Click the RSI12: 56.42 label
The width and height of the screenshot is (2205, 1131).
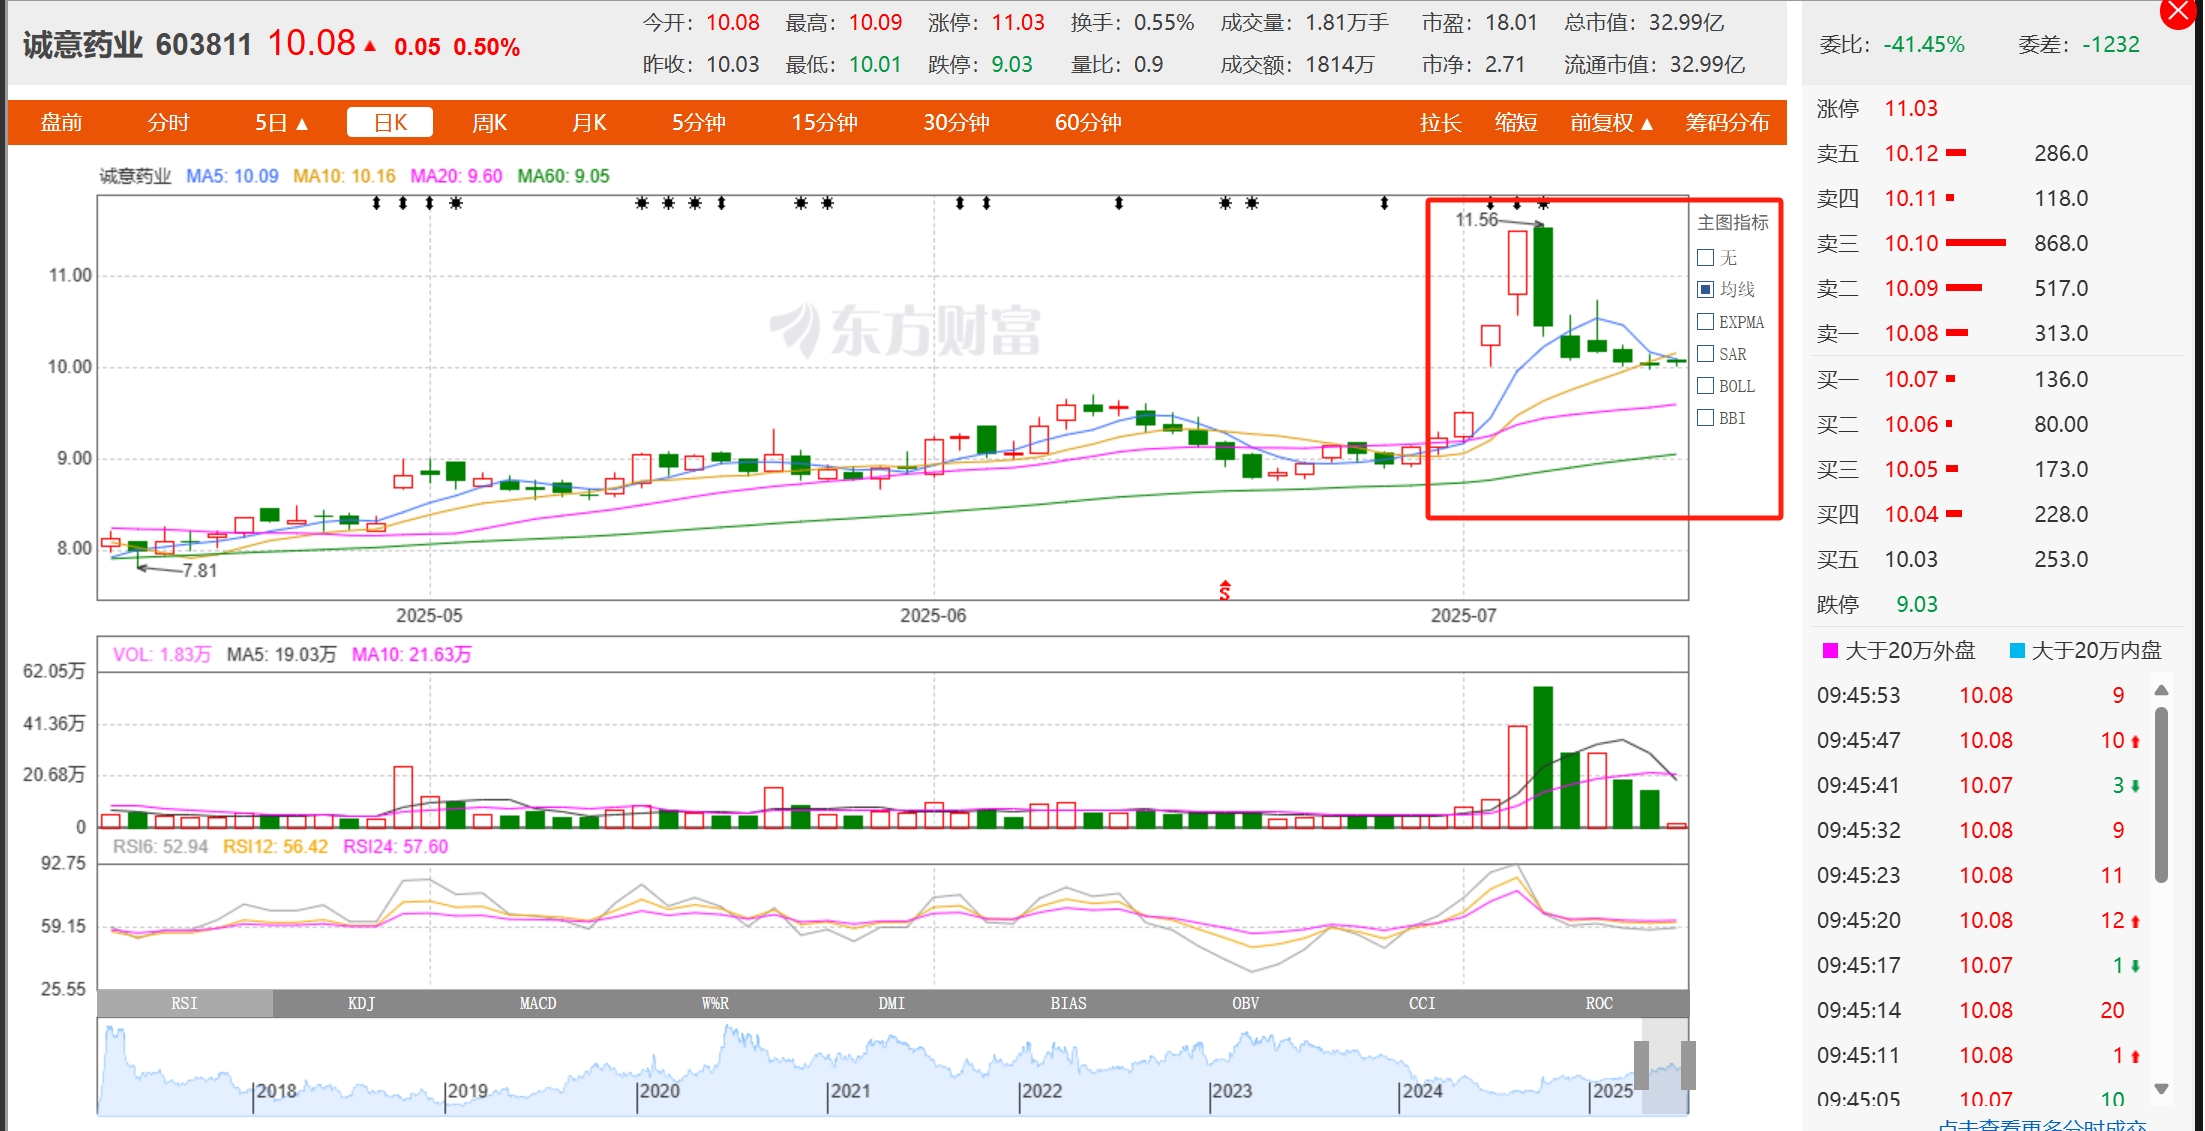pos(275,846)
